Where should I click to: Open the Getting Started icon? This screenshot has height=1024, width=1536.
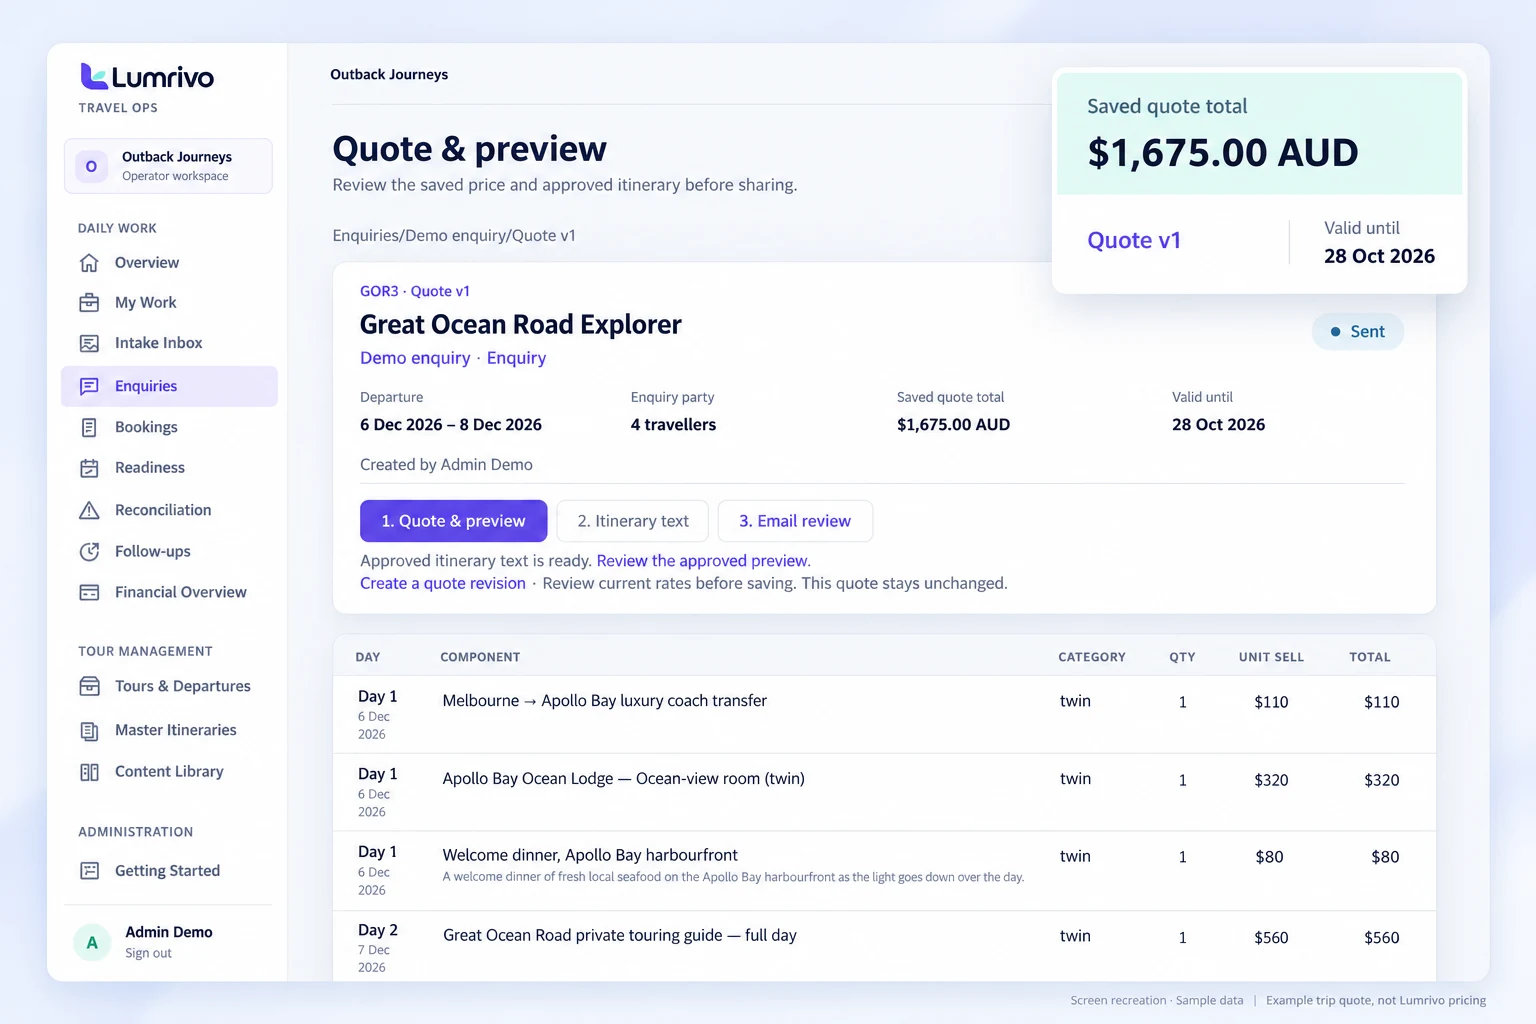(x=89, y=871)
